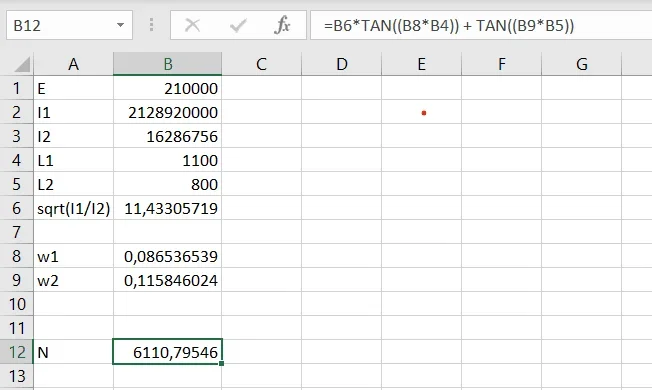This screenshot has width=652, height=390.
Task: Click cell with value 800
Action: click(x=168, y=184)
